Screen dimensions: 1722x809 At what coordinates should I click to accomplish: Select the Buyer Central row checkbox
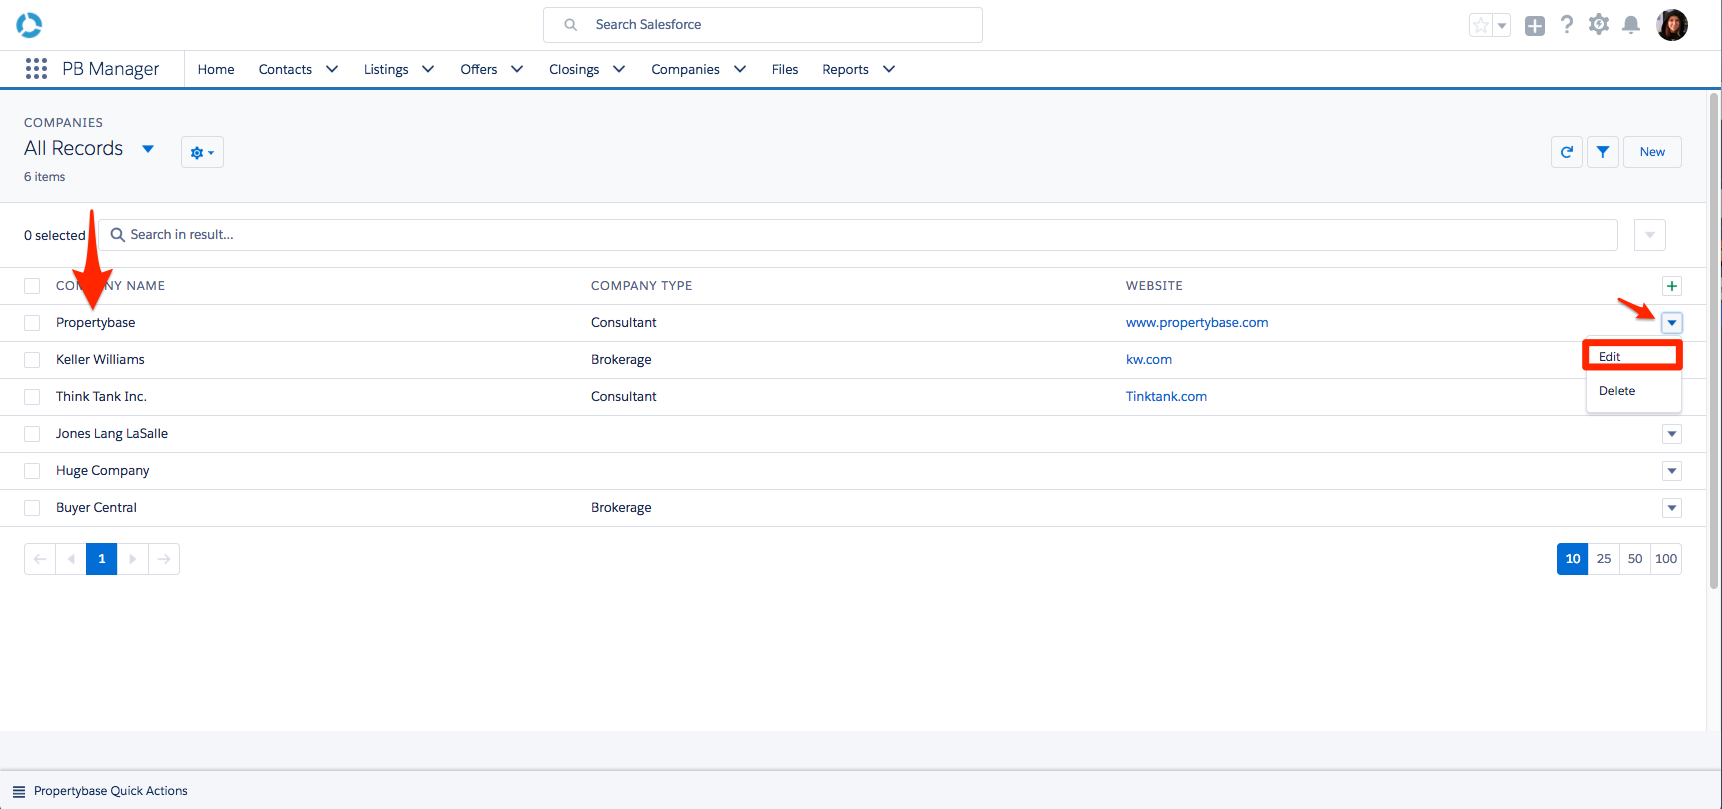(32, 508)
